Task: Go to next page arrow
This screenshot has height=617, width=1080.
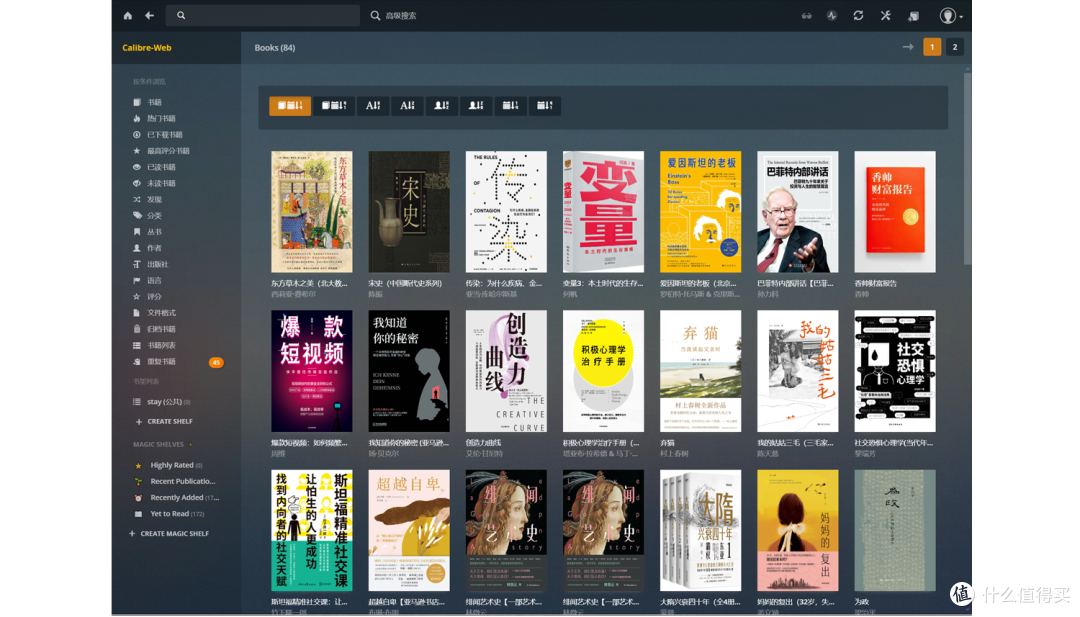Action: [908, 47]
